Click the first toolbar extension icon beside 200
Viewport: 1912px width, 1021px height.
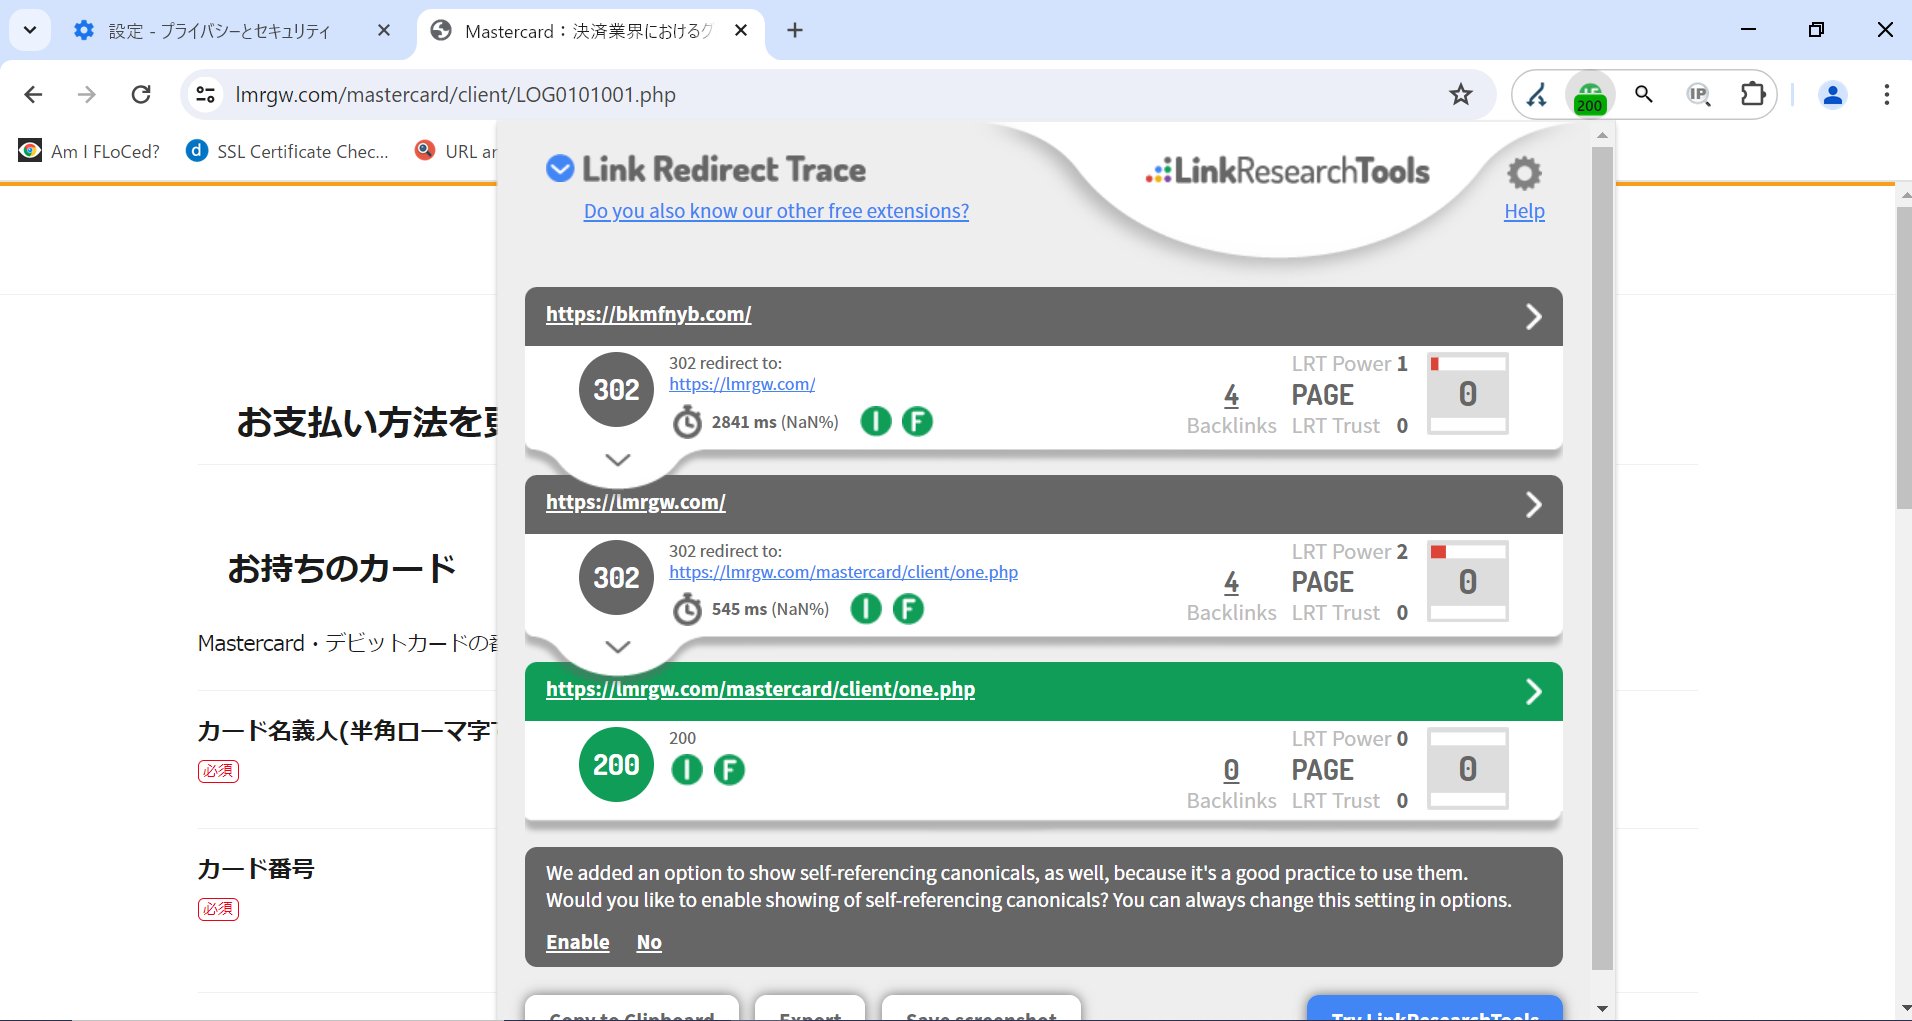click(x=1537, y=95)
